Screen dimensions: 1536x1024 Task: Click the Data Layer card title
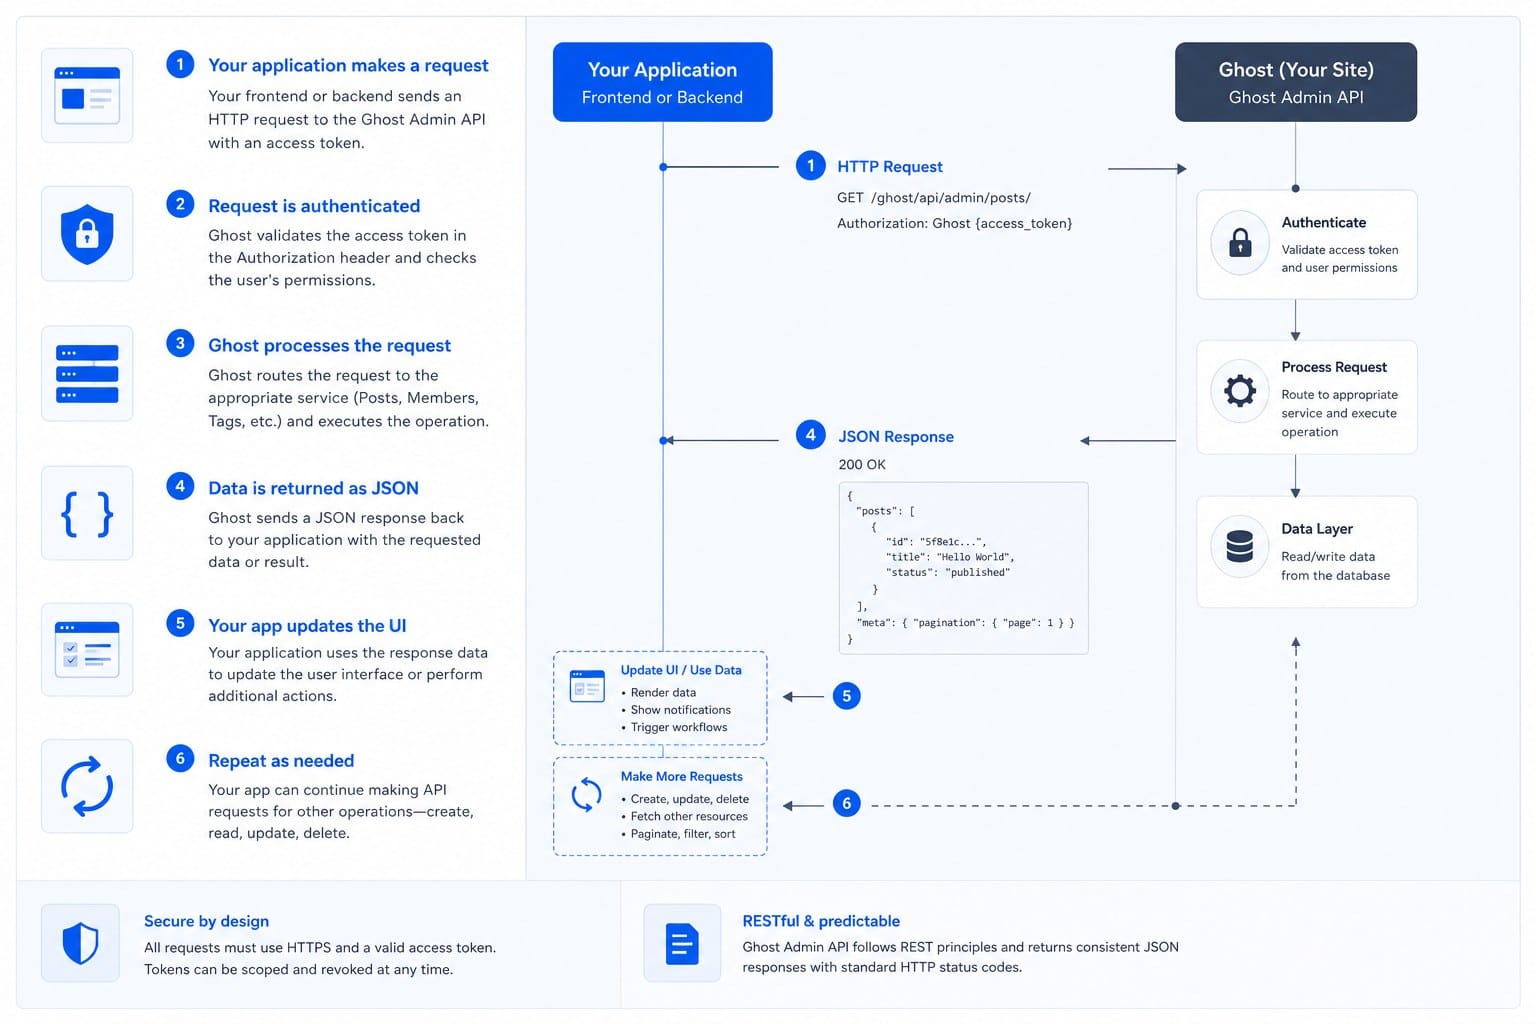1317,529
